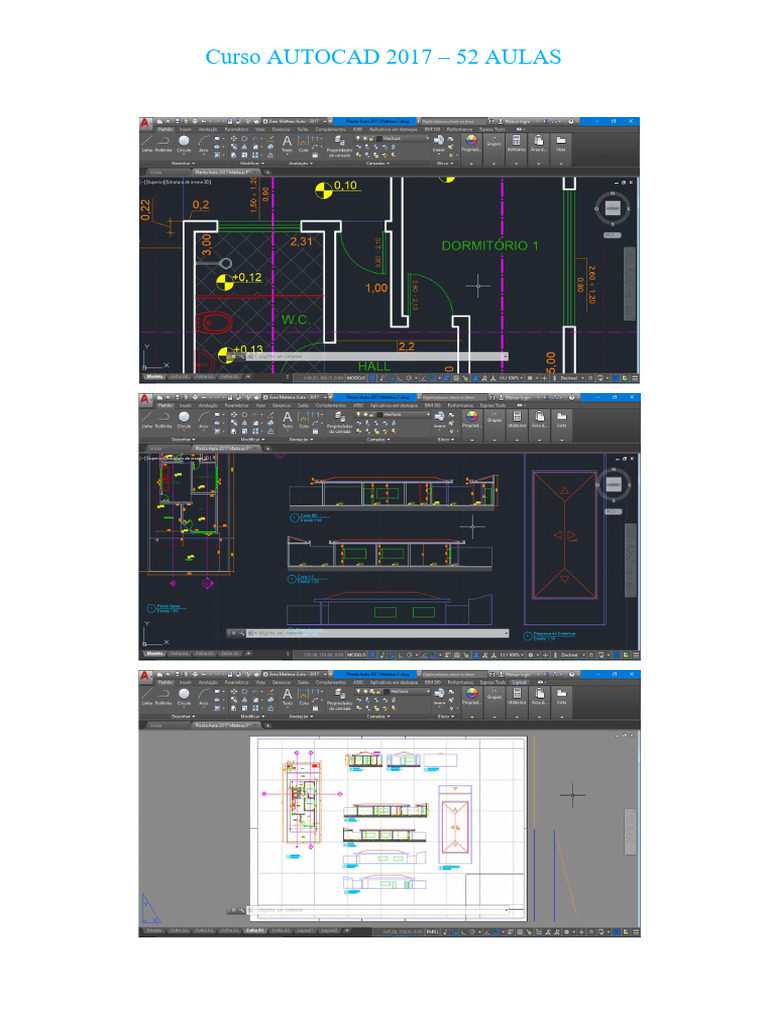Click Efetuar login in the third screenshot
This screenshot has width=768, height=1024.
coord(518,674)
